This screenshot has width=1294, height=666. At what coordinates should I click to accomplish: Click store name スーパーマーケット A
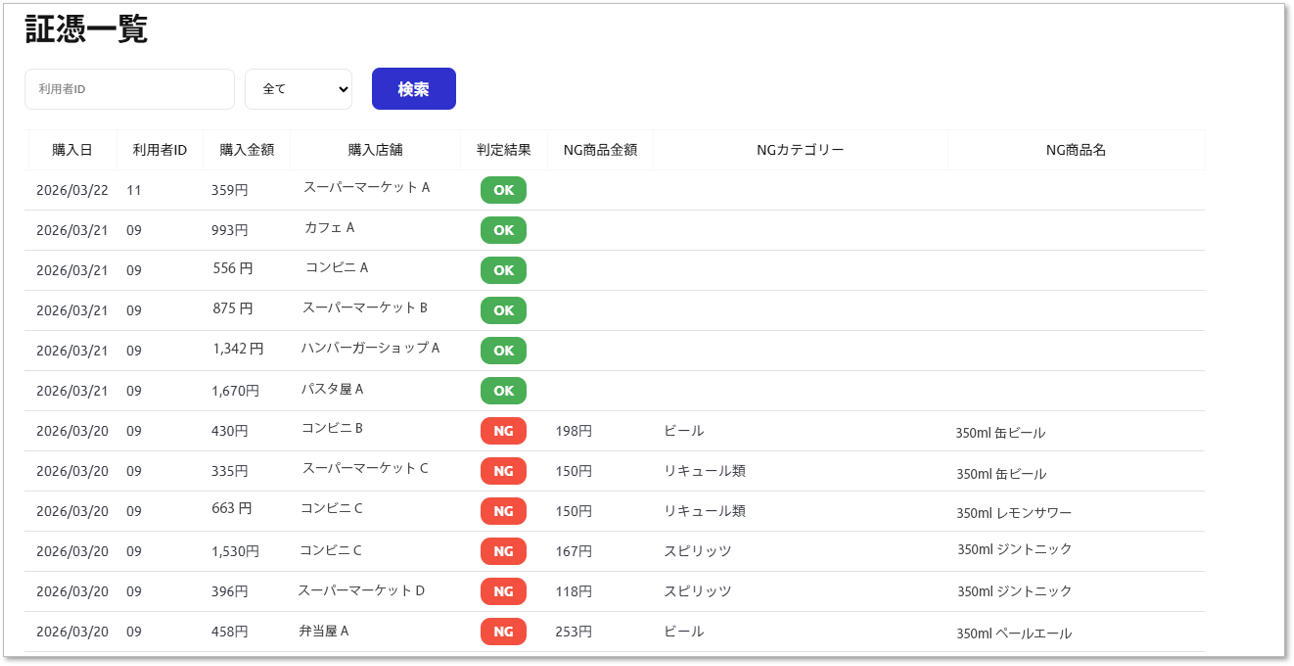pyautogui.click(x=366, y=187)
